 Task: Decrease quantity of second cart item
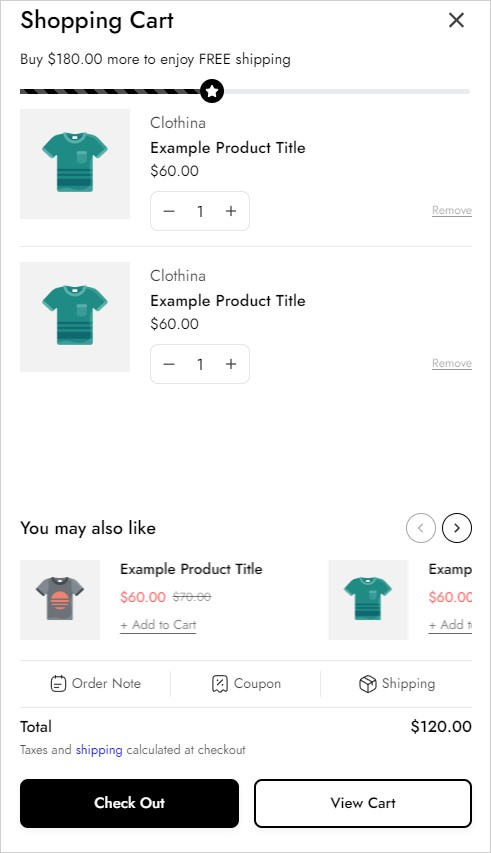click(169, 364)
